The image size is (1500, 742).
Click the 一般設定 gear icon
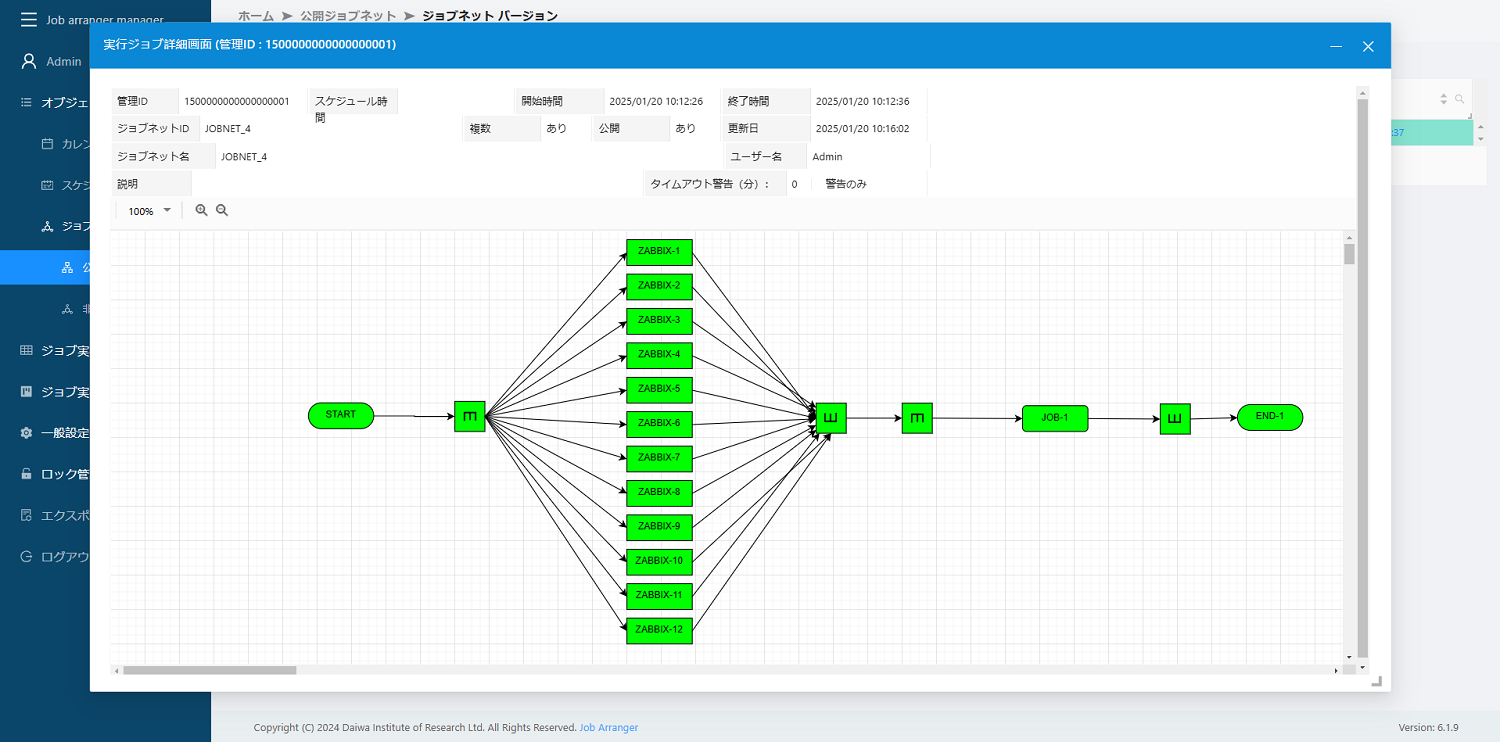pos(27,433)
